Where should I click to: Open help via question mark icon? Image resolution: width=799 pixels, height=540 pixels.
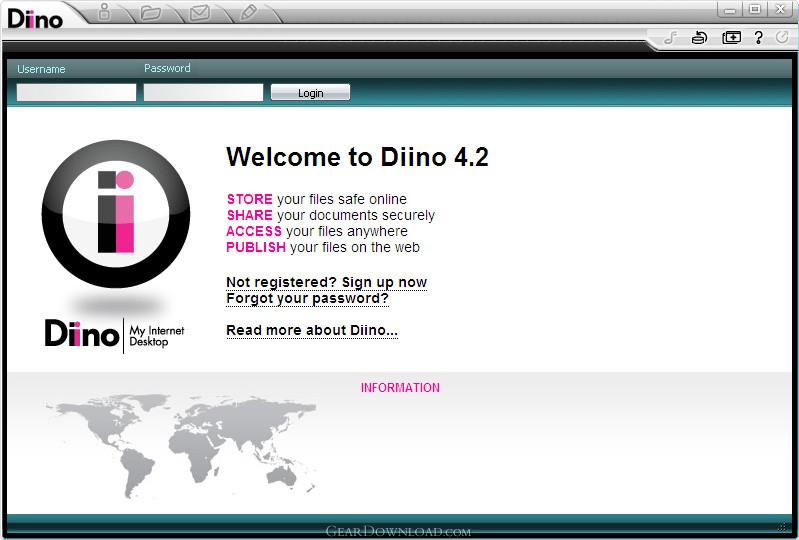click(758, 37)
